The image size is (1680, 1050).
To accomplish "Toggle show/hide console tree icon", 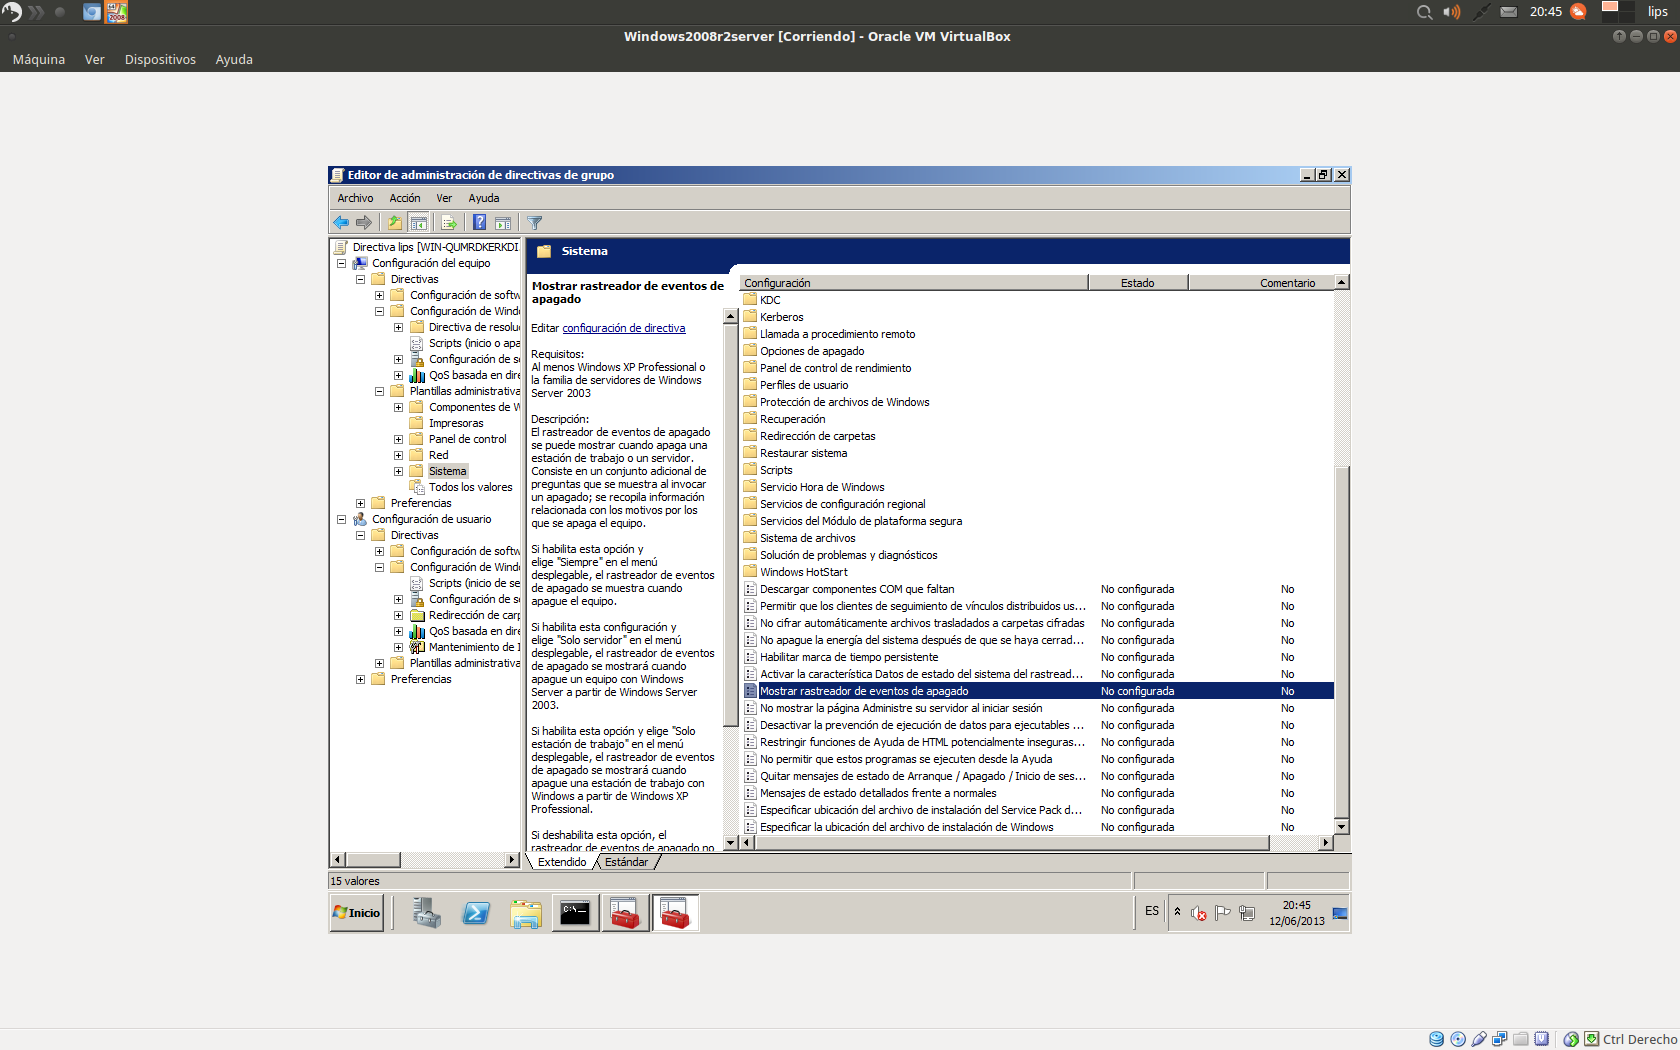I will (x=419, y=222).
